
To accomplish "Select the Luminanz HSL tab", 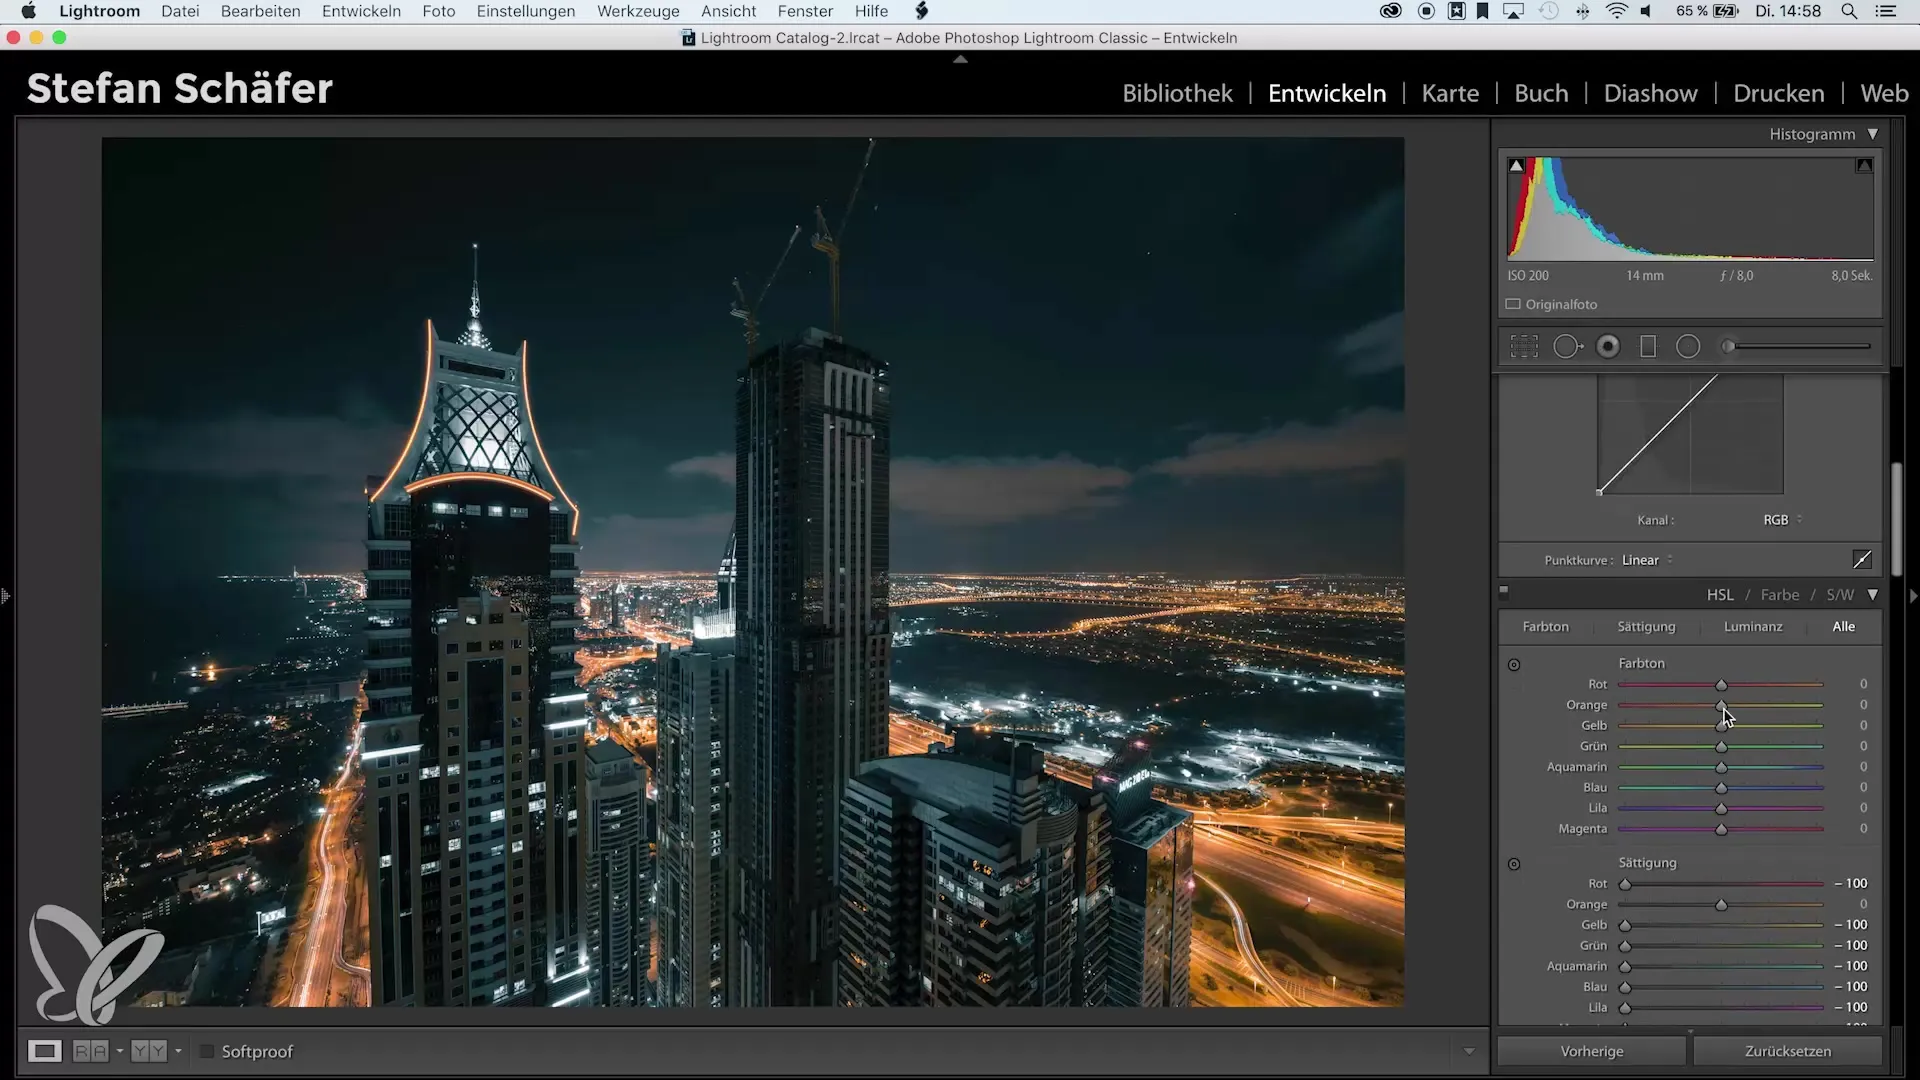I will tap(1753, 627).
